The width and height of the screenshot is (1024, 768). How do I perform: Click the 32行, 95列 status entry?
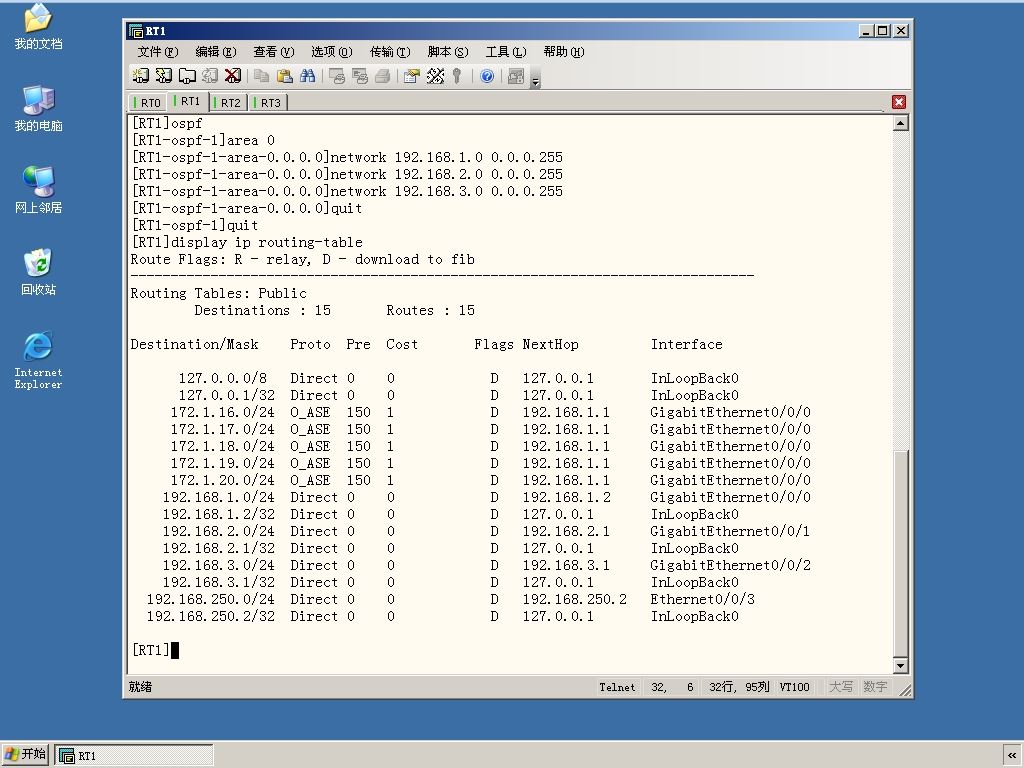click(739, 687)
